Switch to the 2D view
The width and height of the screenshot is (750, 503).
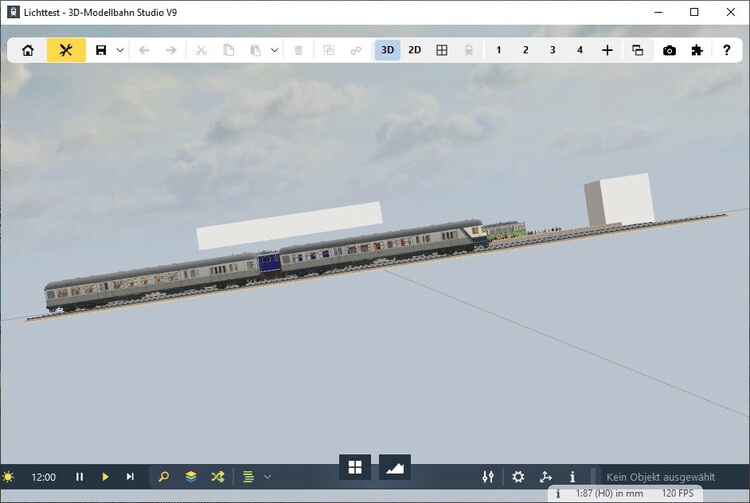415,50
